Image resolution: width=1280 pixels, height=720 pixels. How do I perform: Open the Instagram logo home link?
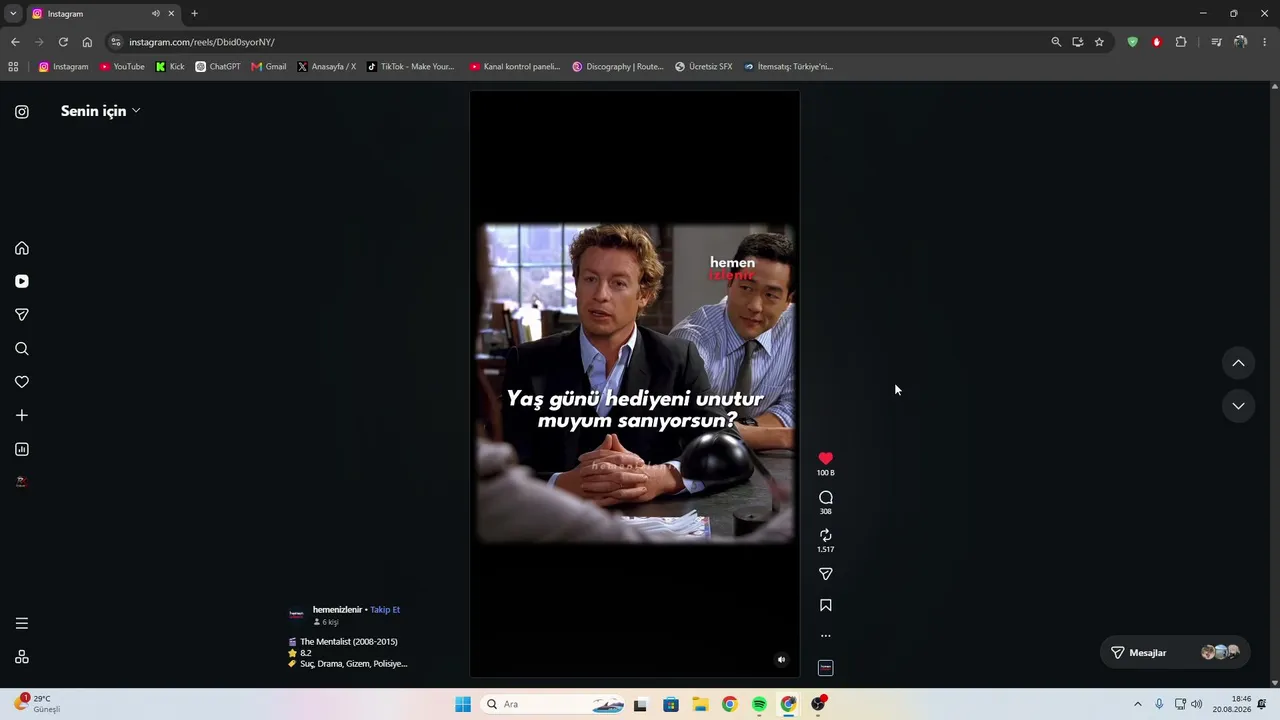click(22, 112)
